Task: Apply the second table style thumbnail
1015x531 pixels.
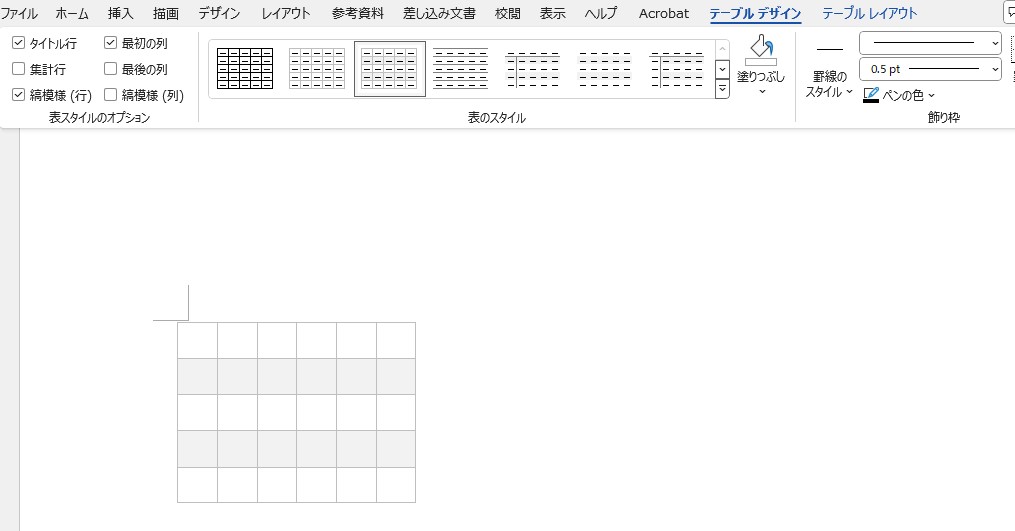Action: [317, 69]
